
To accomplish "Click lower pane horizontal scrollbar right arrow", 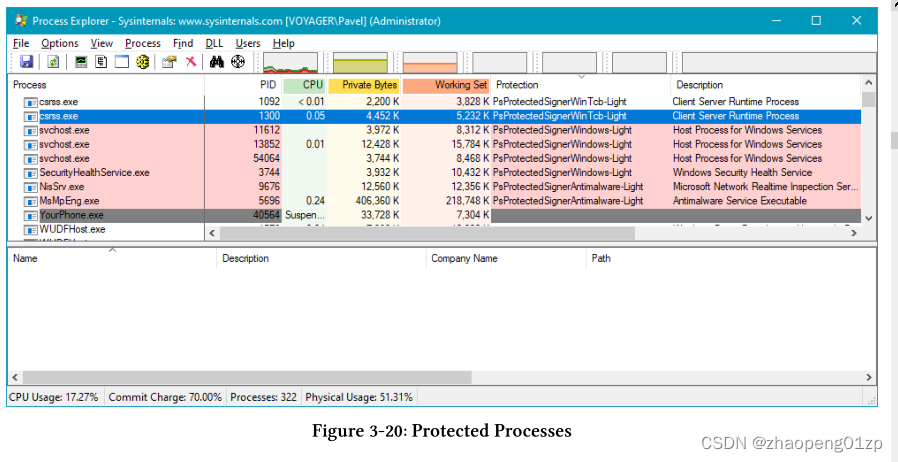I will (869, 377).
